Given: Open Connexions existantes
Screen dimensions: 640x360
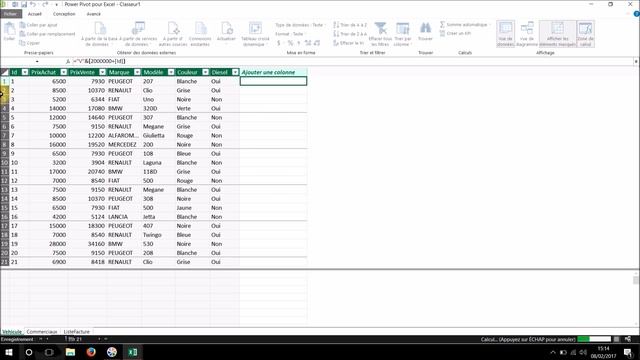Looking at the screenshot, I should pos(200,33).
